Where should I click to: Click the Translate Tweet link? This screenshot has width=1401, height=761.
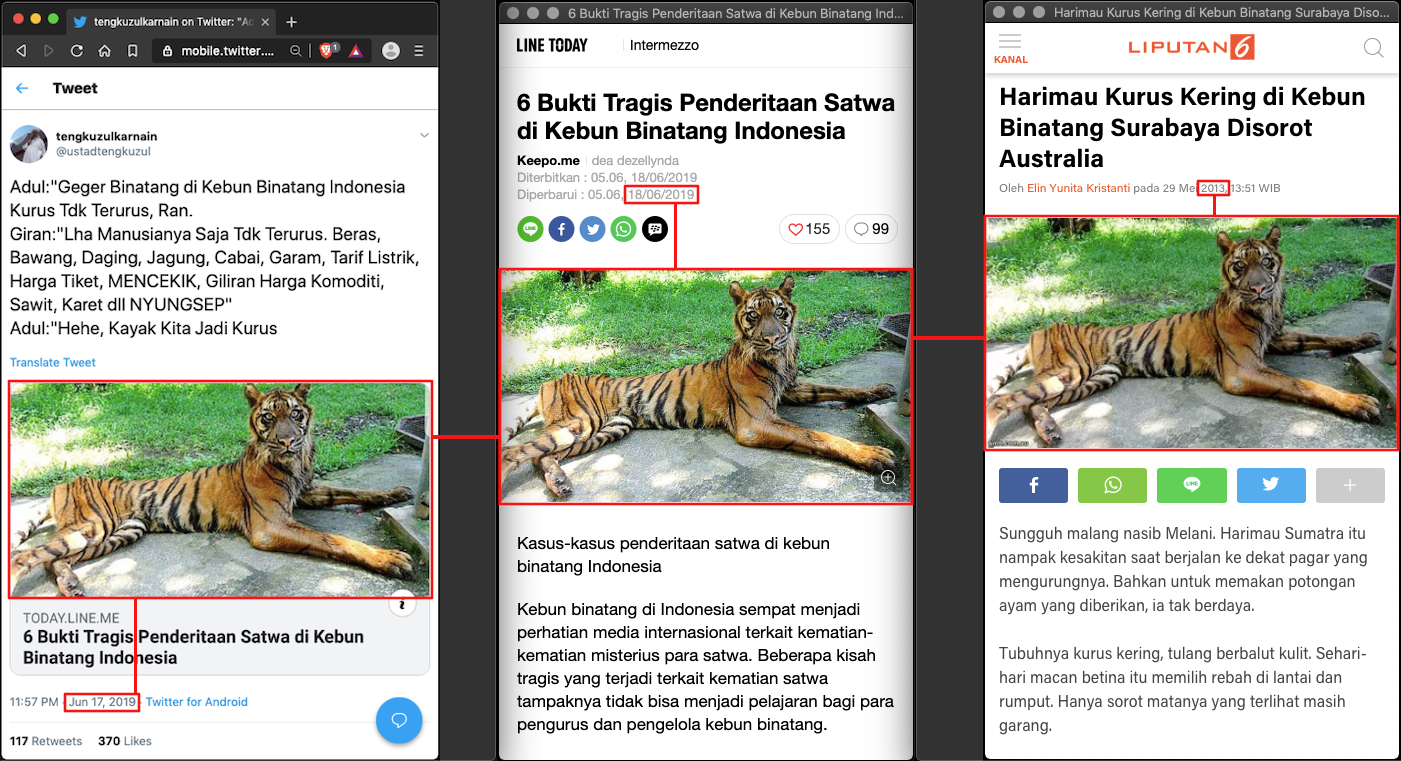pos(53,362)
